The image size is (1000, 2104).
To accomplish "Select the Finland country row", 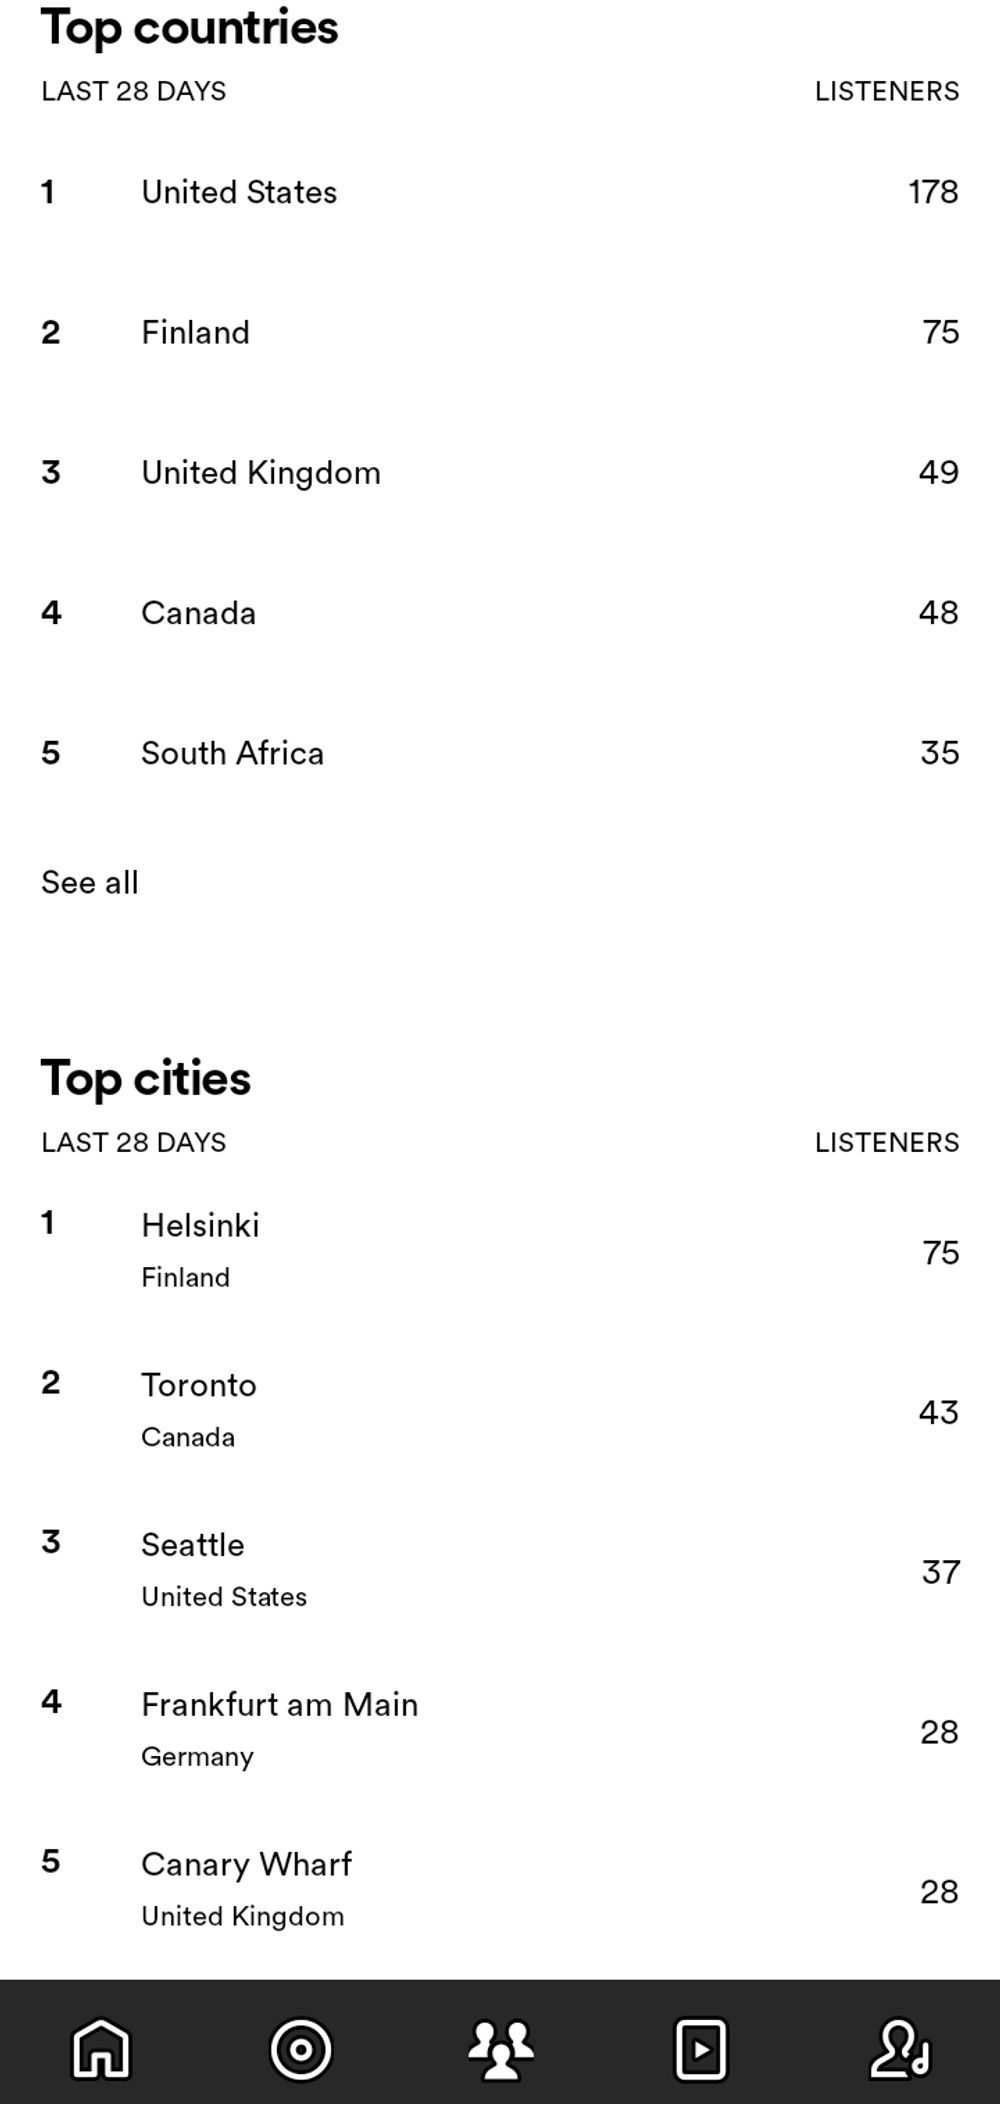I will (x=500, y=332).
